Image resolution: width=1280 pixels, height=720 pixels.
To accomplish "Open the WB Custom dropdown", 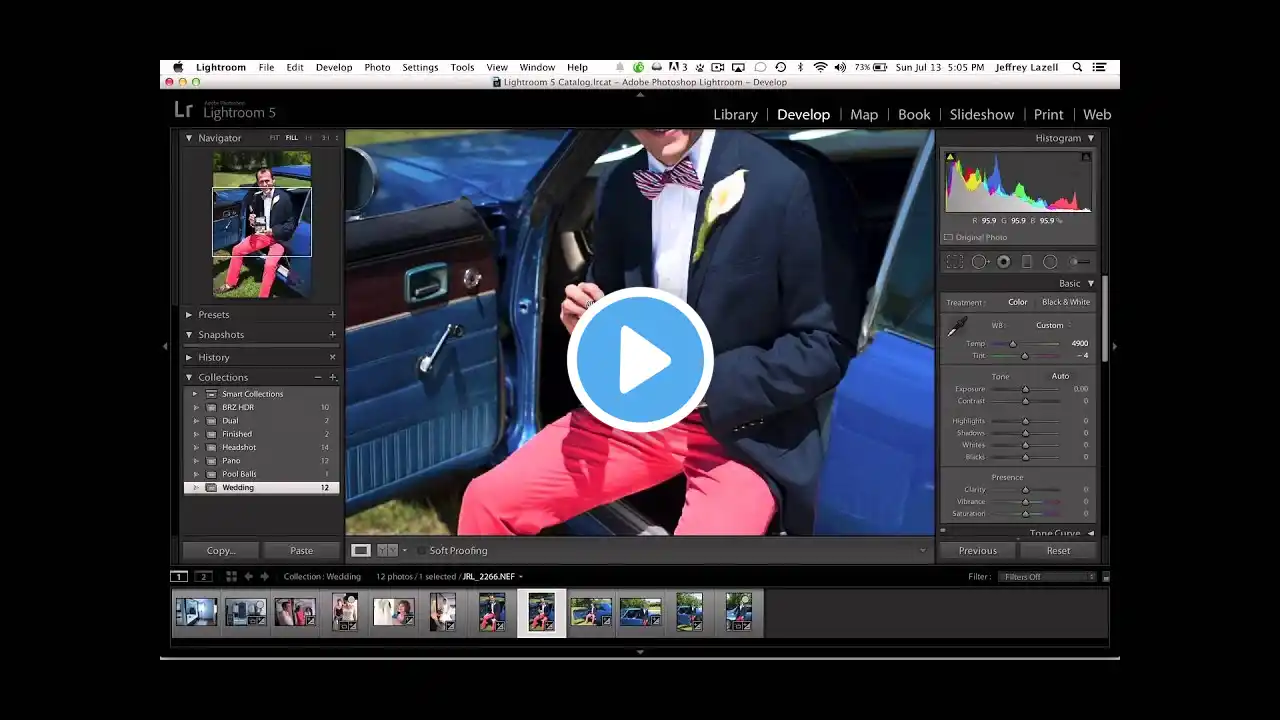I will [x=1053, y=326].
